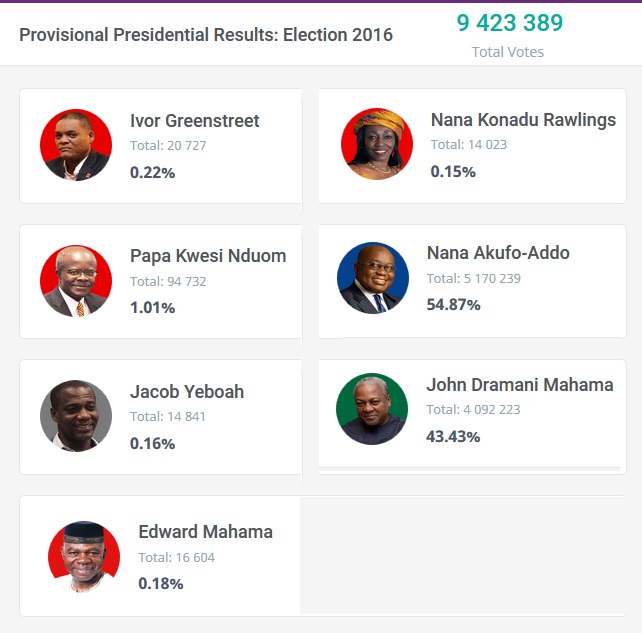Click Akufo-Addo's 54.87% percentage
Image resolution: width=642 pixels, height=633 pixels.
[x=453, y=304]
